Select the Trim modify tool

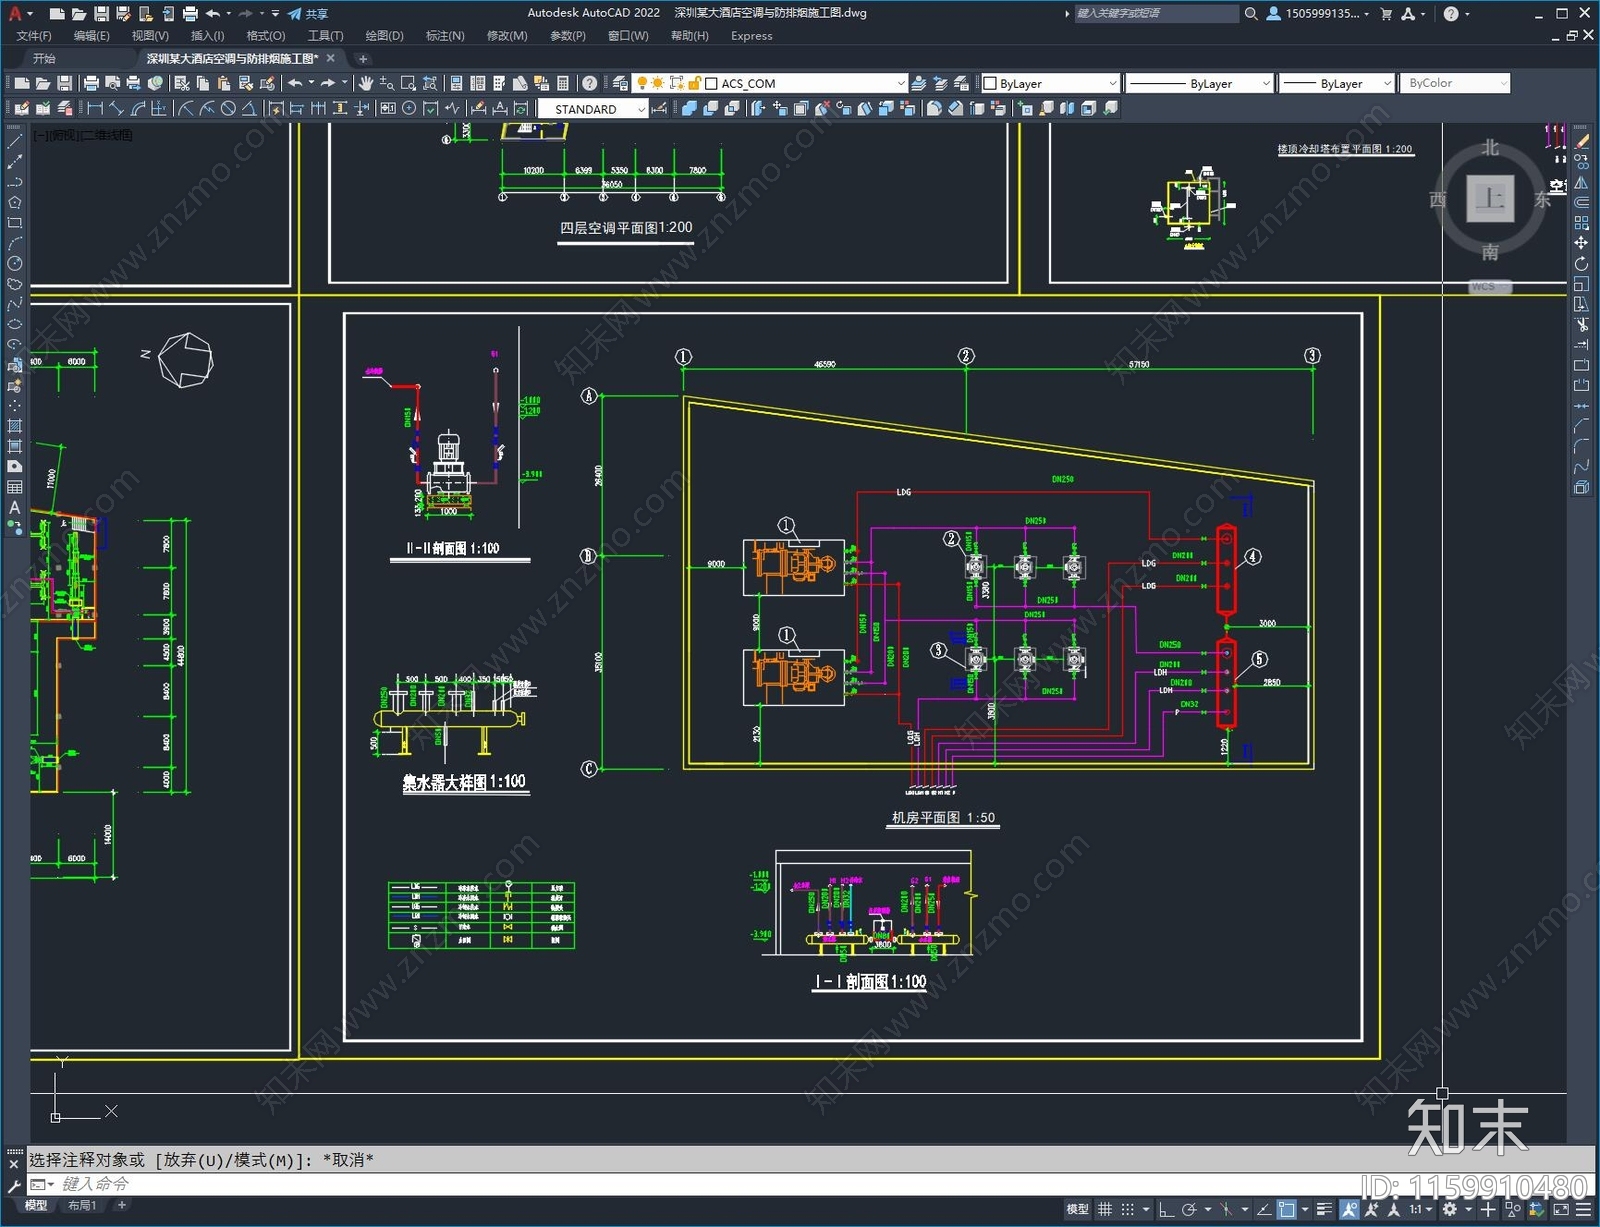pos(1581,325)
